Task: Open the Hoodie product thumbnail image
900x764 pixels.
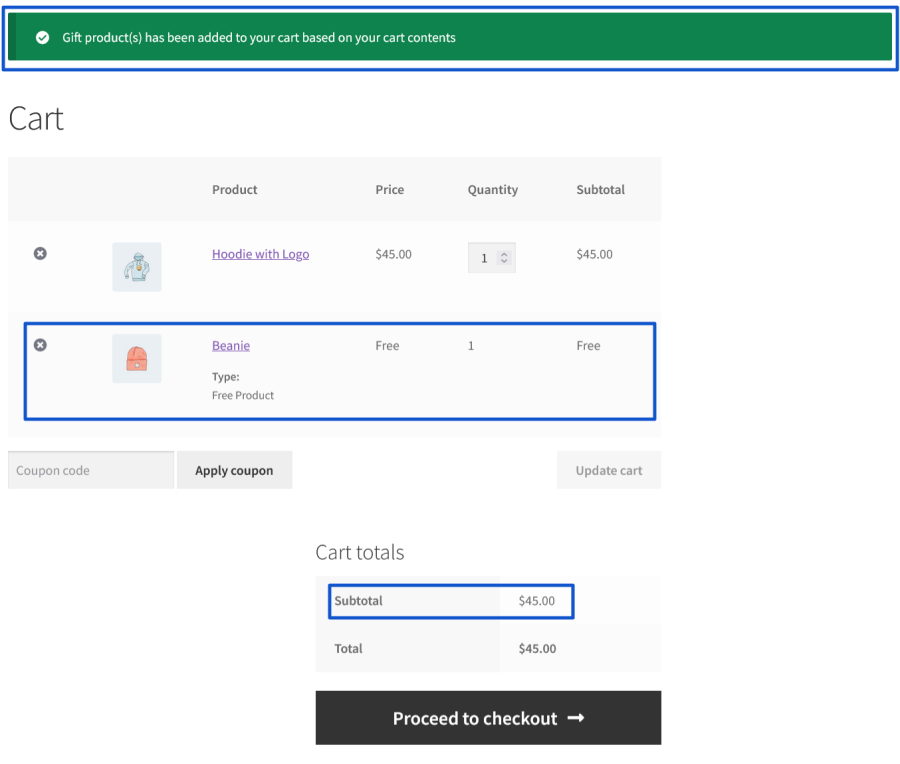Action: 136,267
